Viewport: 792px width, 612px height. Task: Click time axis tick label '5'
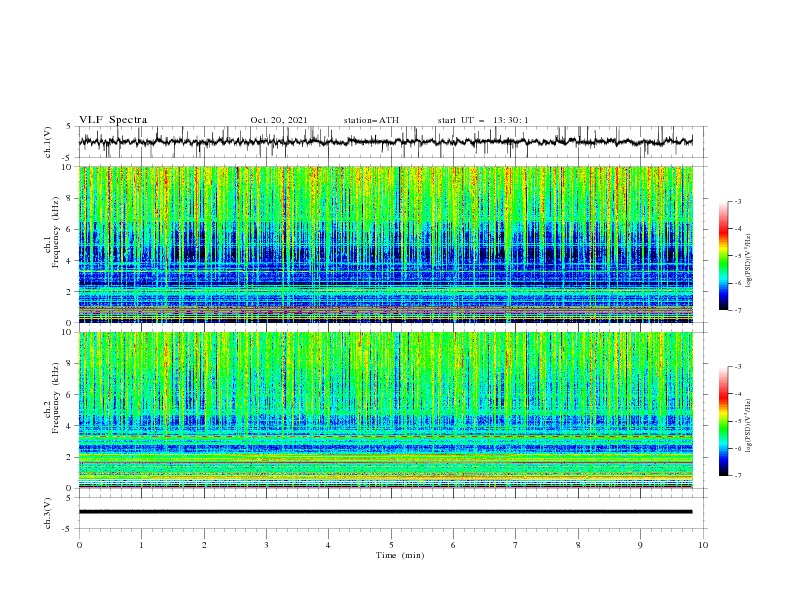click(x=391, y=545)
